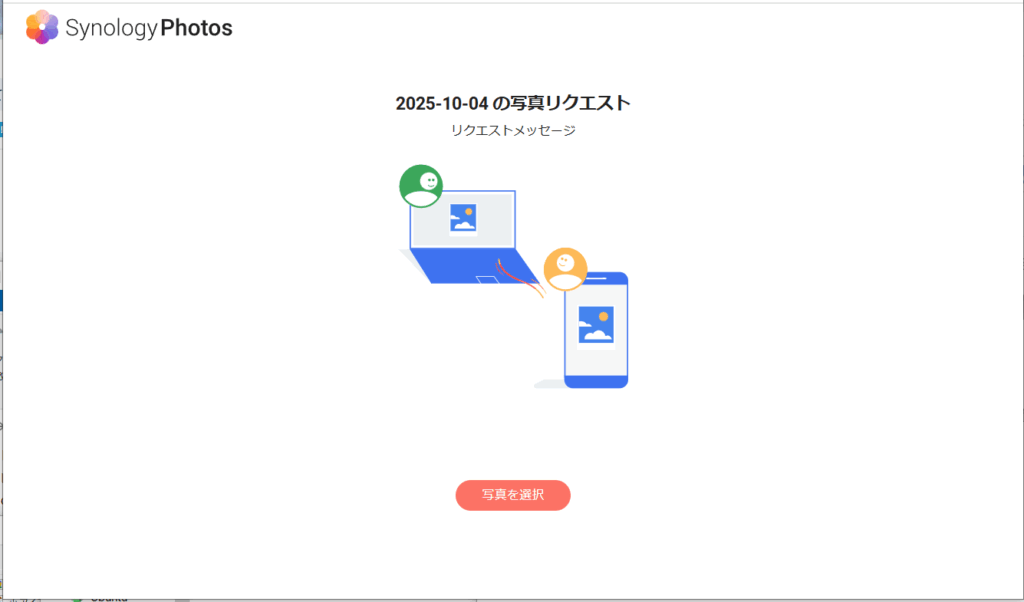Click the laptop trackpad in the illustration

(487, 280)
